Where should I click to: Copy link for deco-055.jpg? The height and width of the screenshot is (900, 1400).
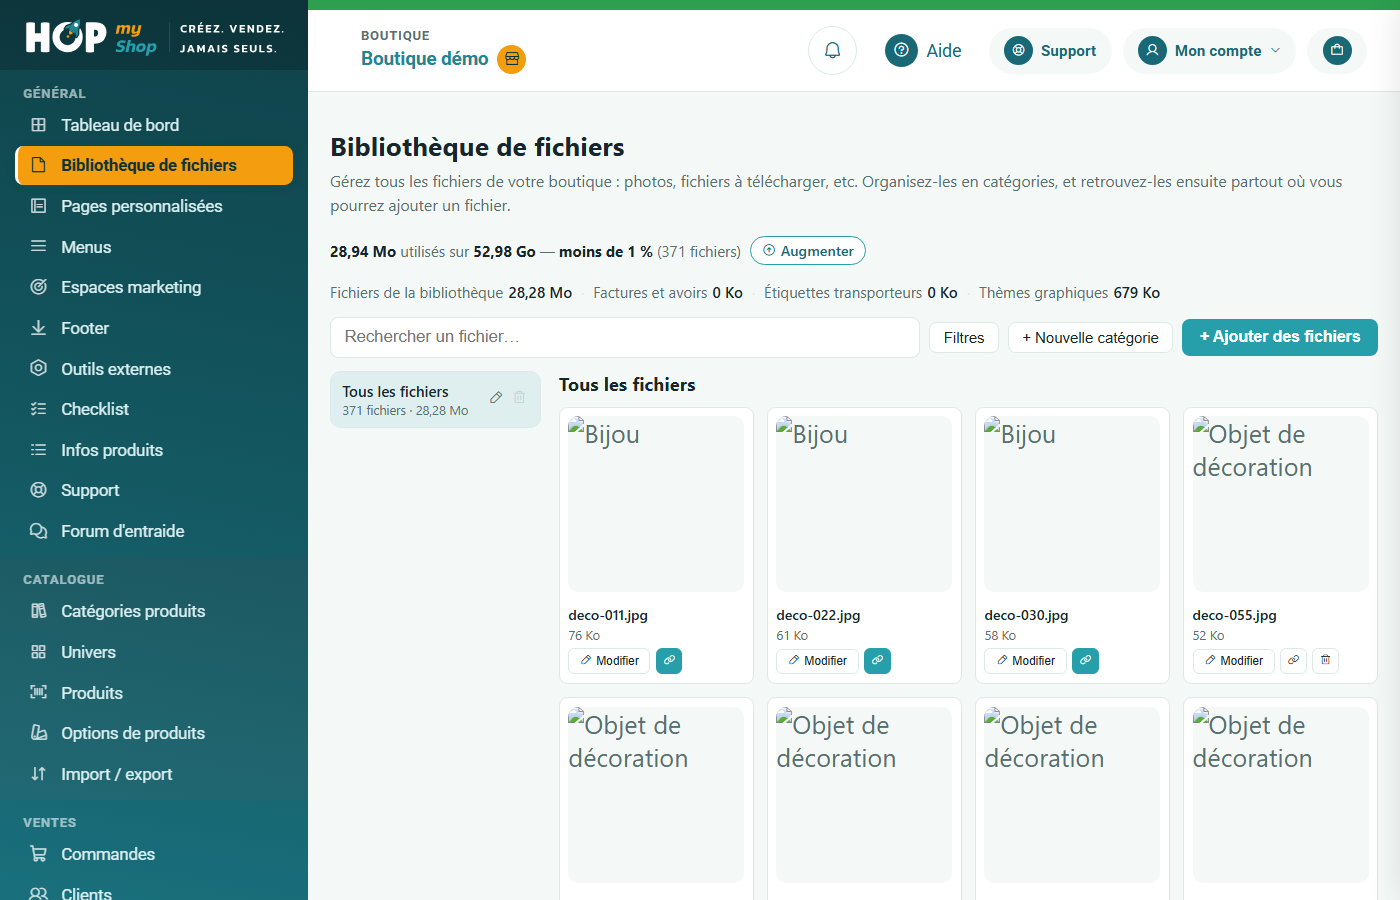click(x=1293, y=661)
